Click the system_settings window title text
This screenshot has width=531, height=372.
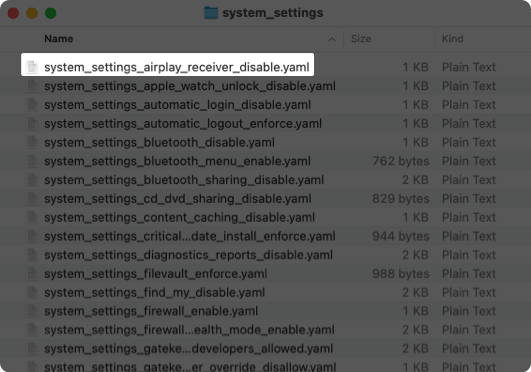tap(273, 13)
